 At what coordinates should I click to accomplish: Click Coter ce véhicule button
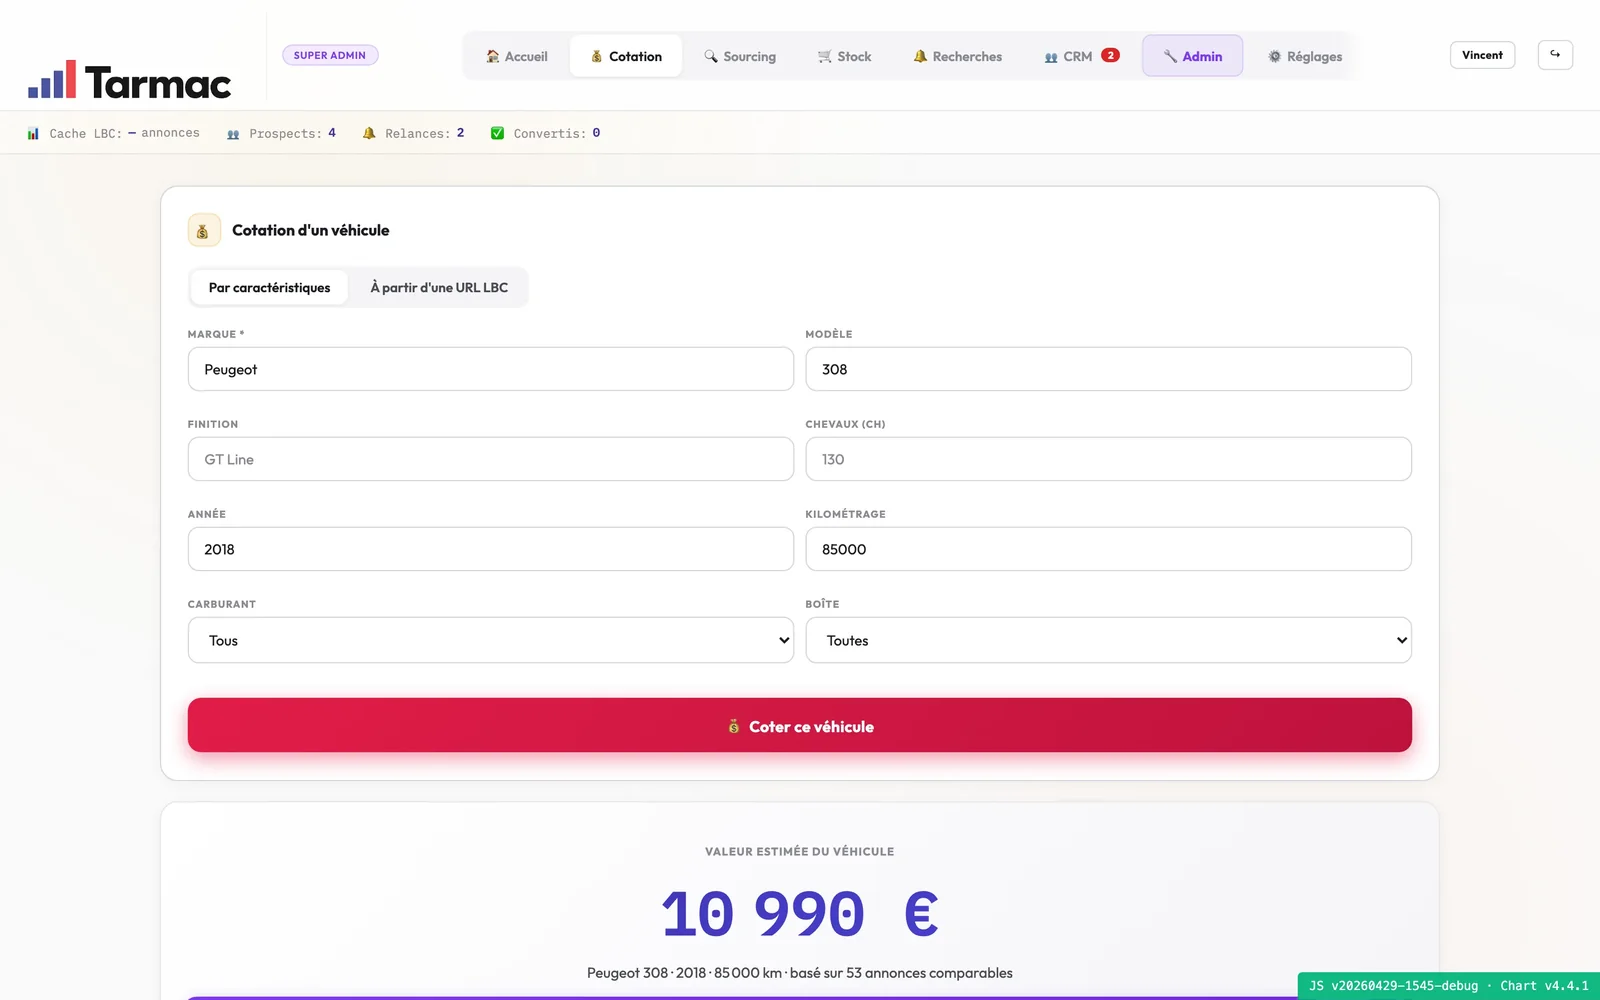[x=800, y=725]
